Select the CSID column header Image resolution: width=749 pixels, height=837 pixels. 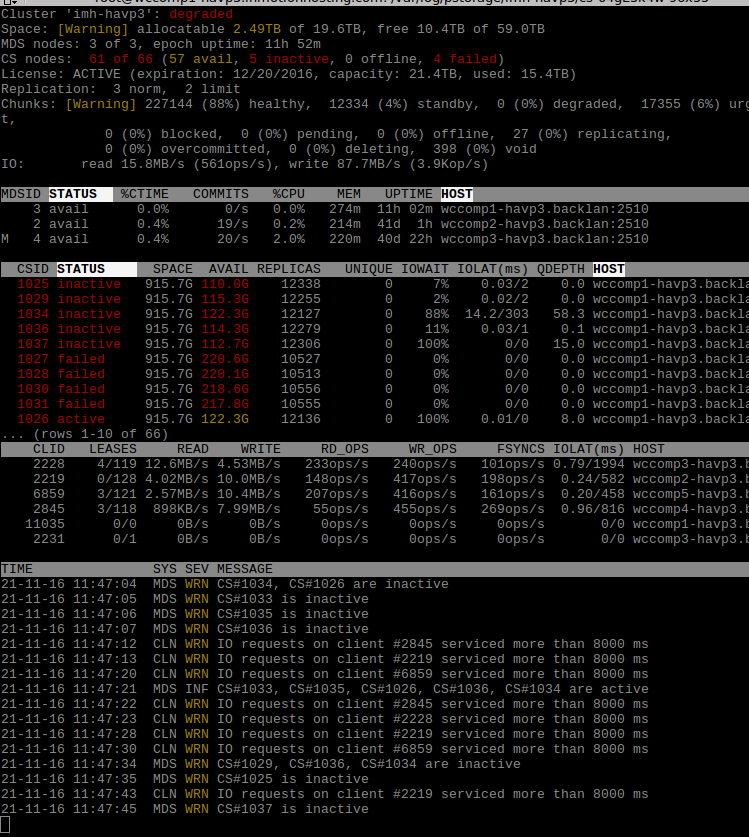31,269
